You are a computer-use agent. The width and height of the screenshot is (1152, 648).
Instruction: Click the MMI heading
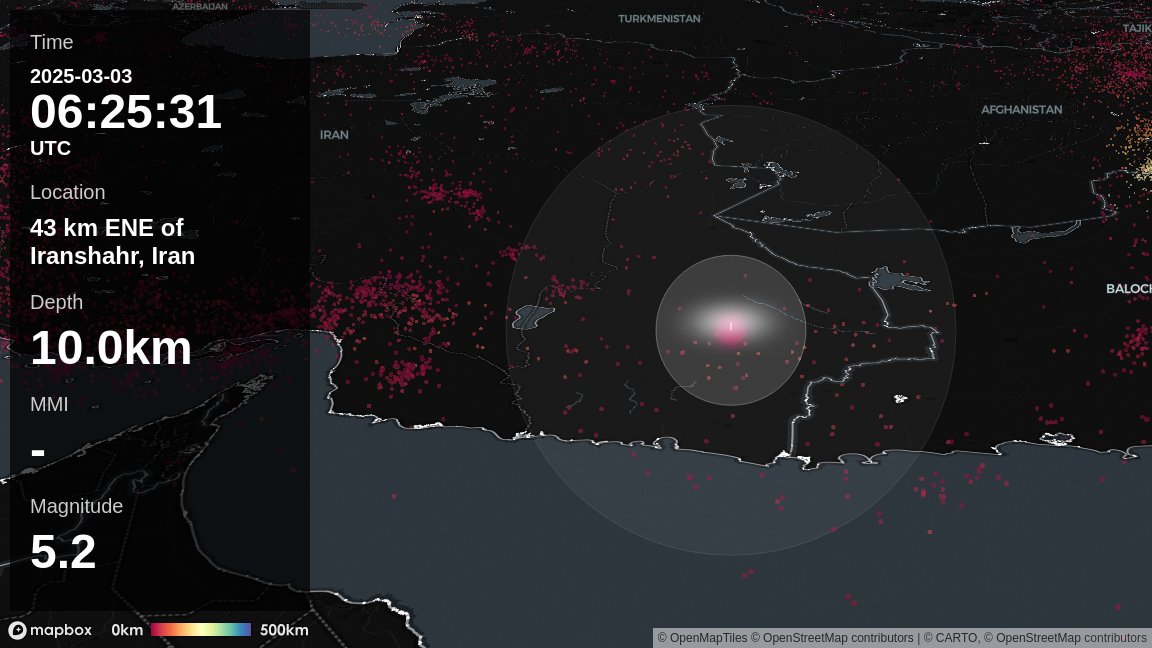click(x=49, y=404)
